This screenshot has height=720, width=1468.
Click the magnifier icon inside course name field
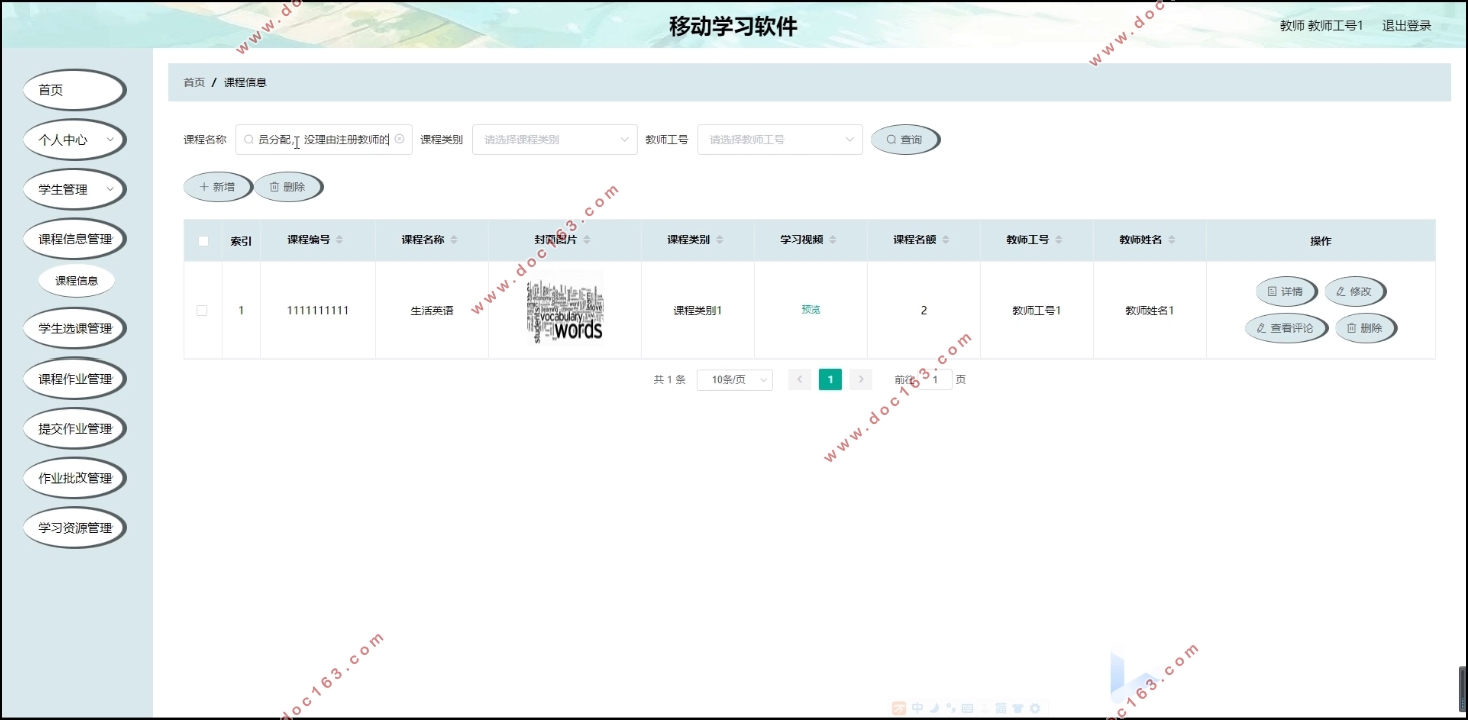(x=249, y=140)
